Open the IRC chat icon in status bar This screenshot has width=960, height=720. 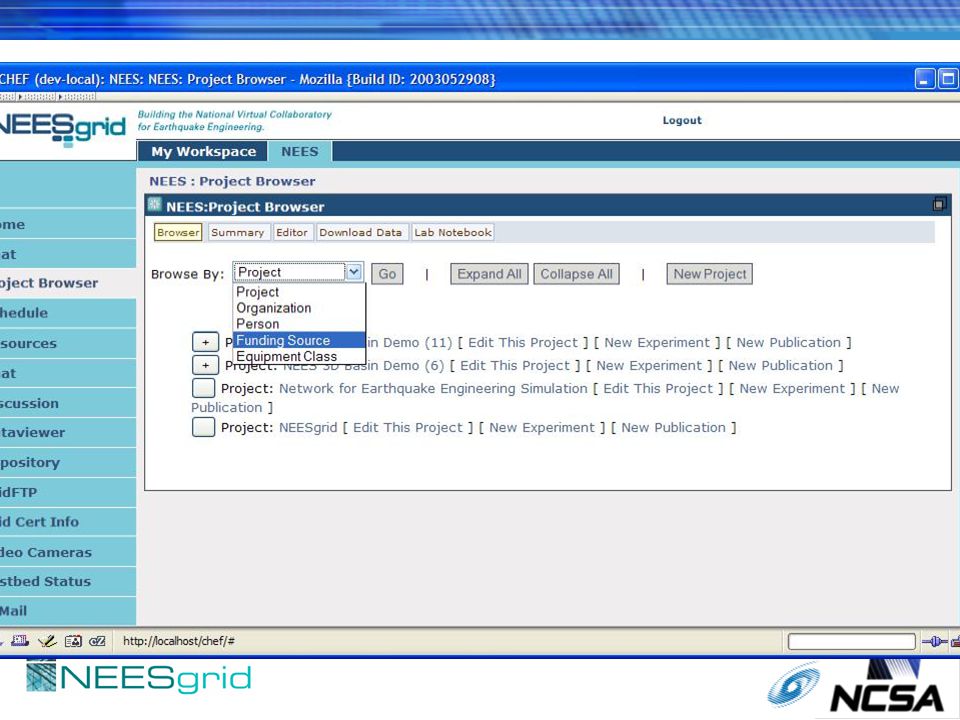pyautogui.click(x=97, y=641)
